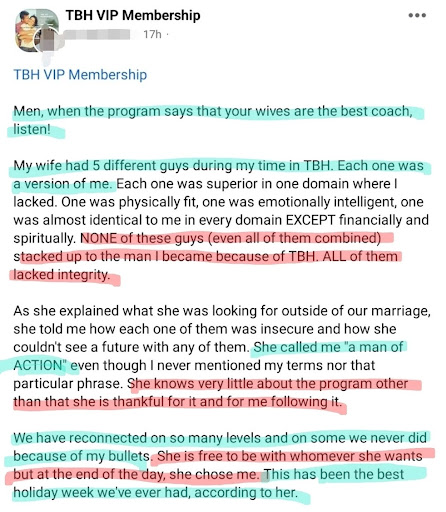Select the teal-highlighted line starting "Men, when the program"
This screenshot has width=446, height=512.
(x=213, y=111)
